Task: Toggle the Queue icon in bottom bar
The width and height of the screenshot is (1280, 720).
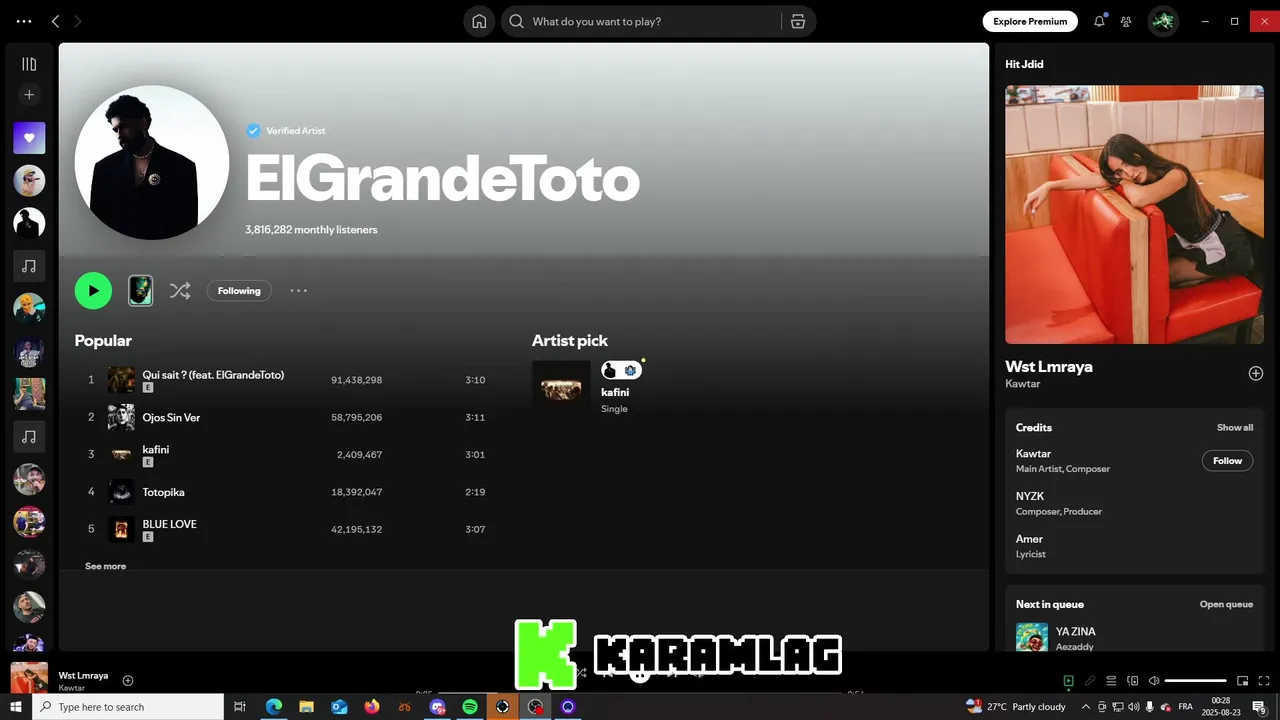Action: [x=1111, y=681]
